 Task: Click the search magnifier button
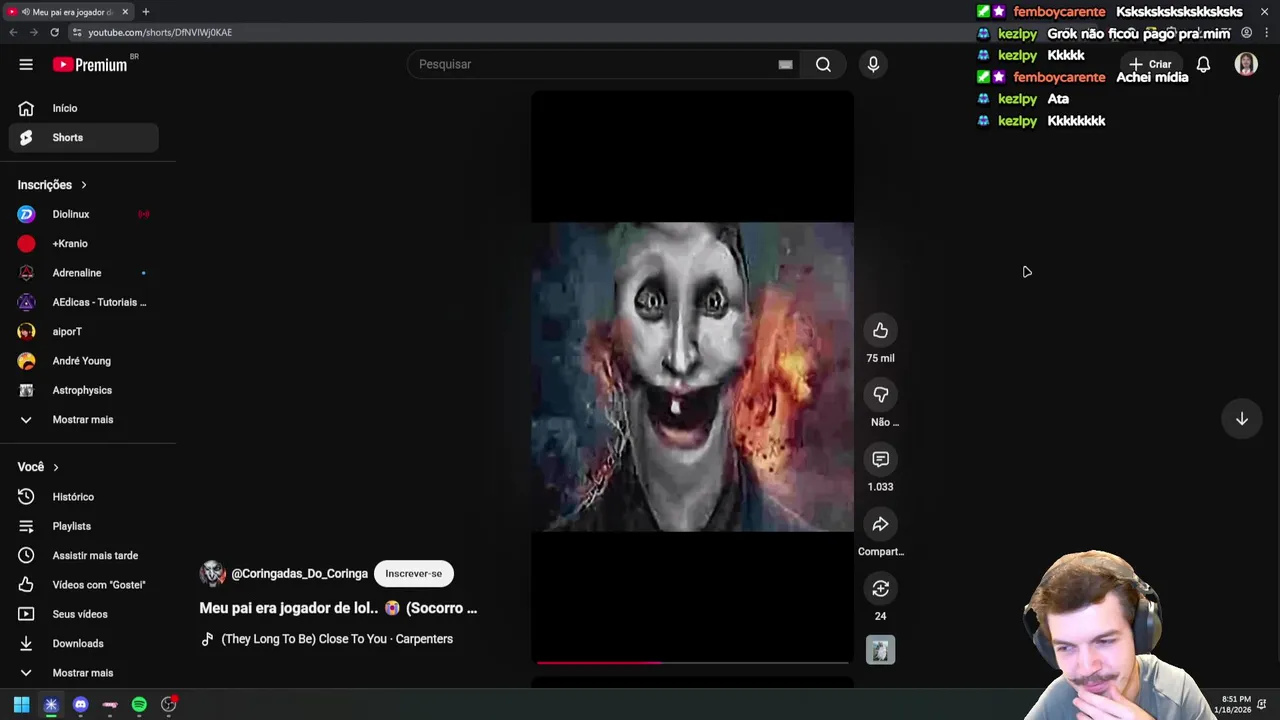coord(823,64)
